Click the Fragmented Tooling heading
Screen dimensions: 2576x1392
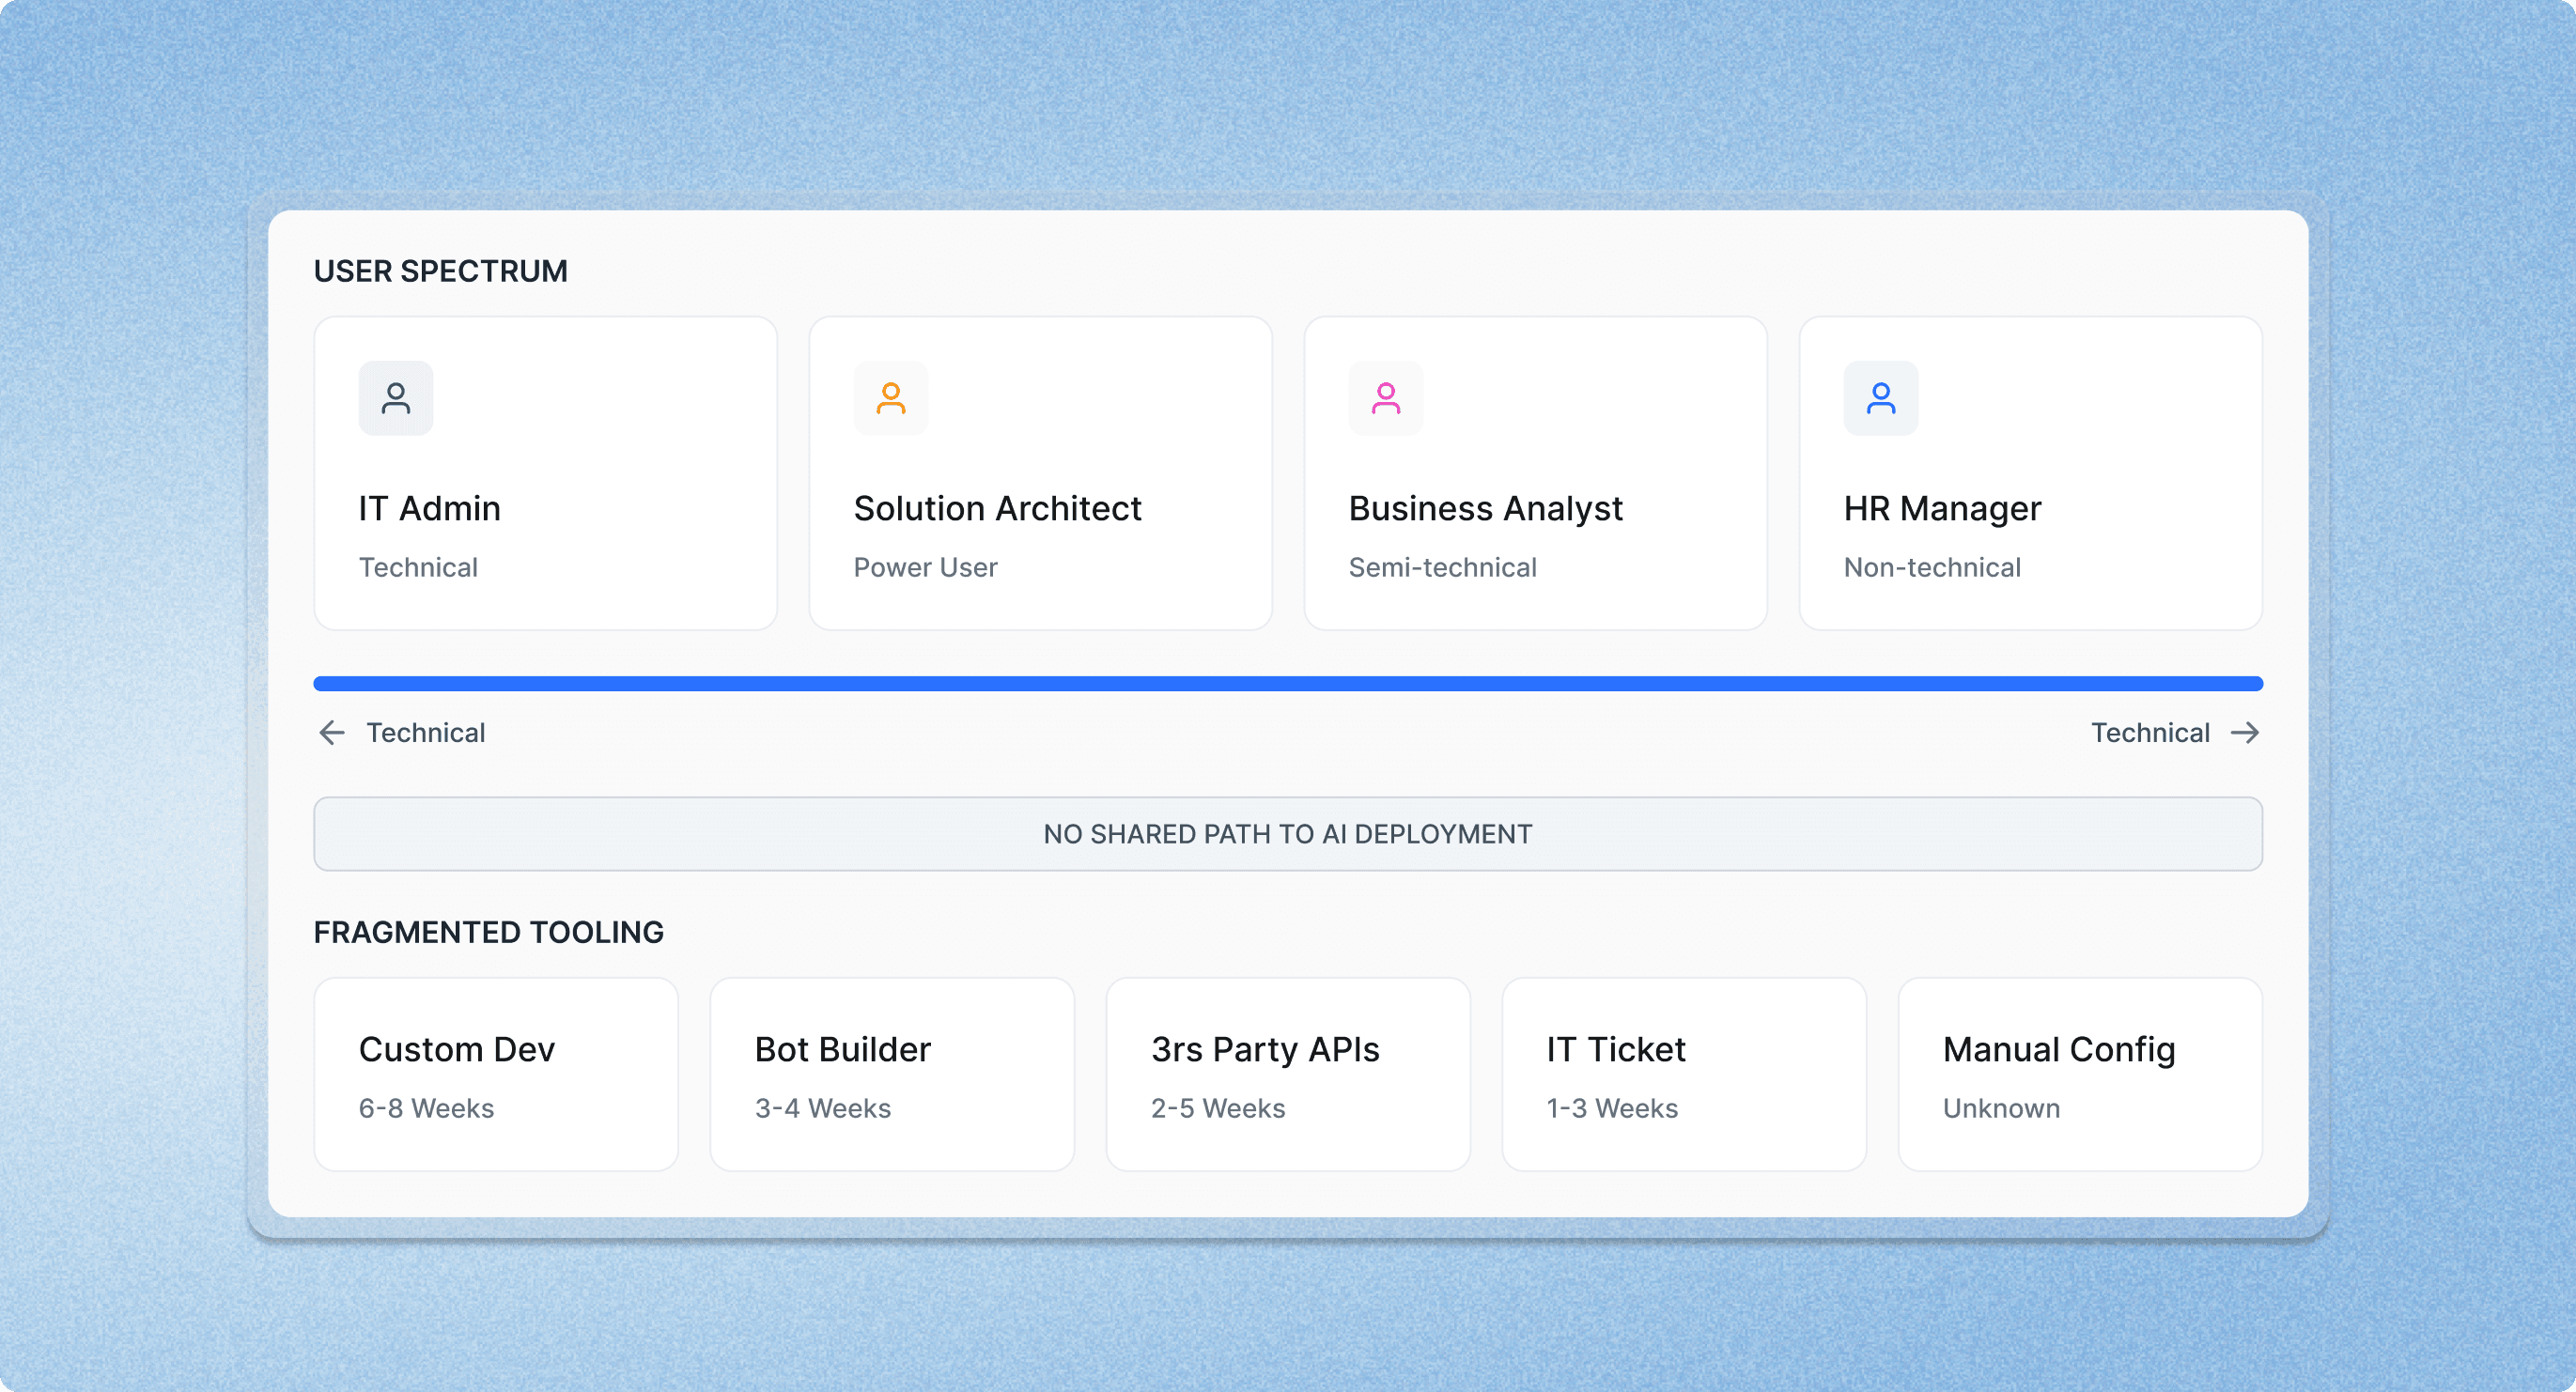point(488,932)
